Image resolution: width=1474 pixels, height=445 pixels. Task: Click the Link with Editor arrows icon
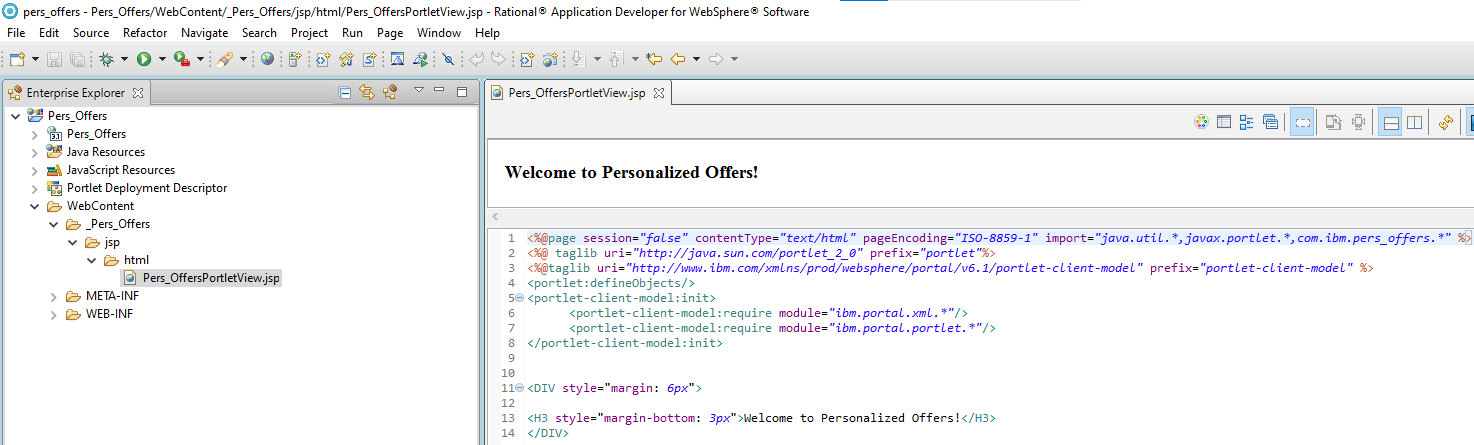tap(367, 93)
